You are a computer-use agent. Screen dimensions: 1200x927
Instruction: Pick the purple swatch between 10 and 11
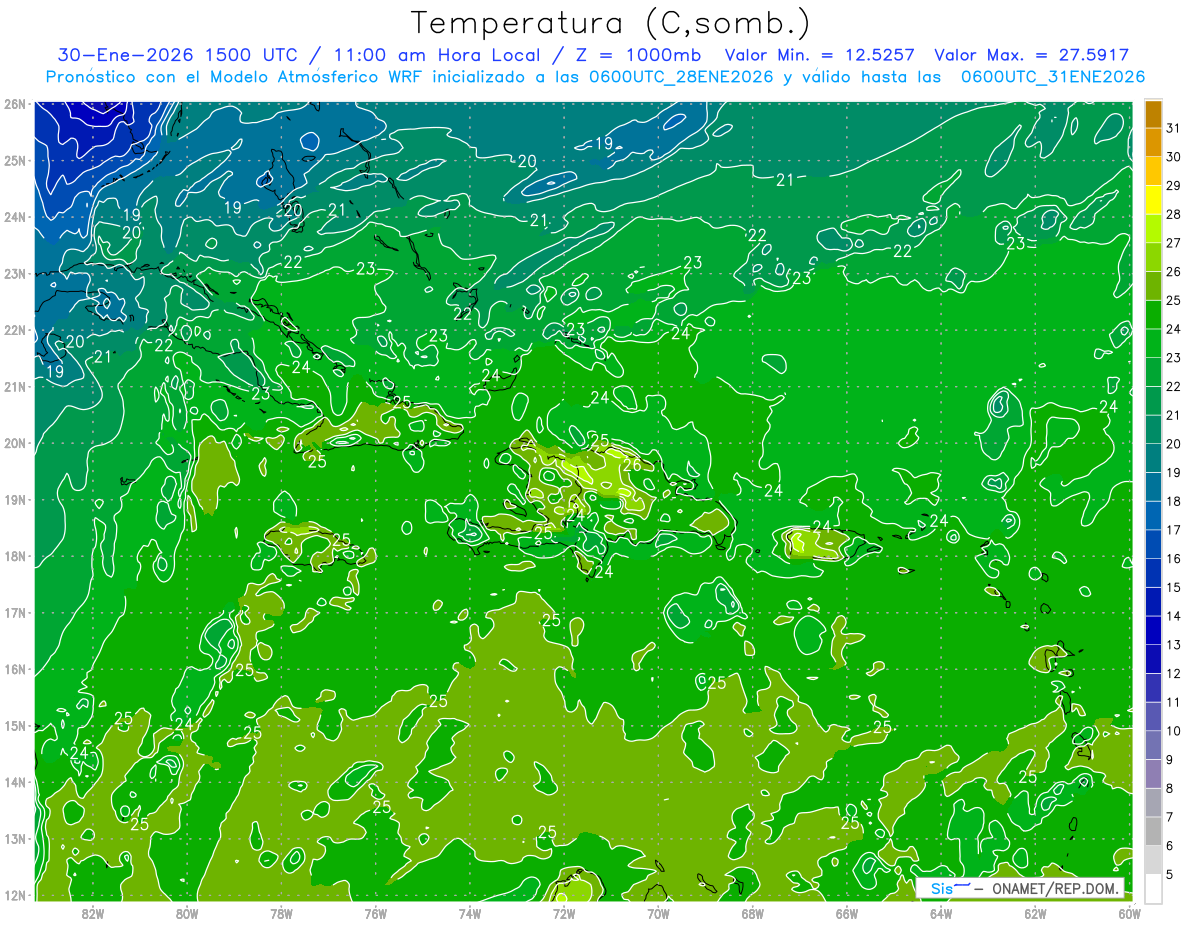click(1153, 716)
